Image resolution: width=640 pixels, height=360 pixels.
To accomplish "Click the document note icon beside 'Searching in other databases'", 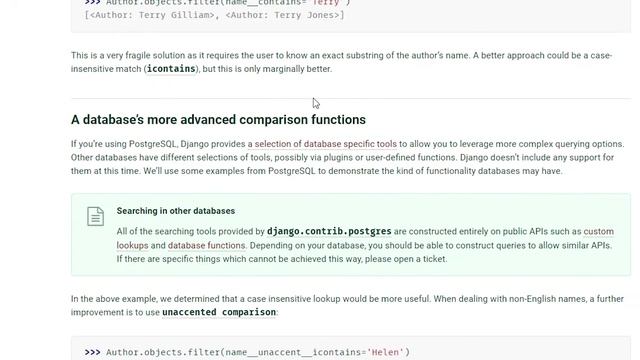I will [x=96, y=216].
